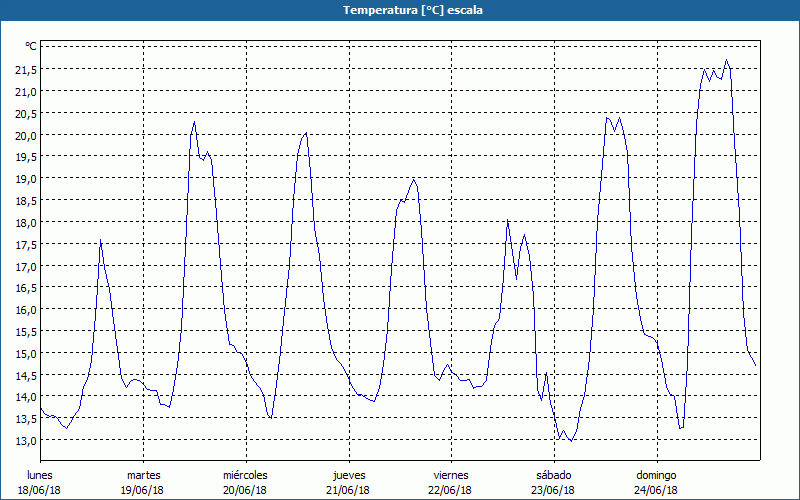800x500 pixels.
Task: Click the Sunday maximum peak above 21,5
Action: tap(727, 60)
